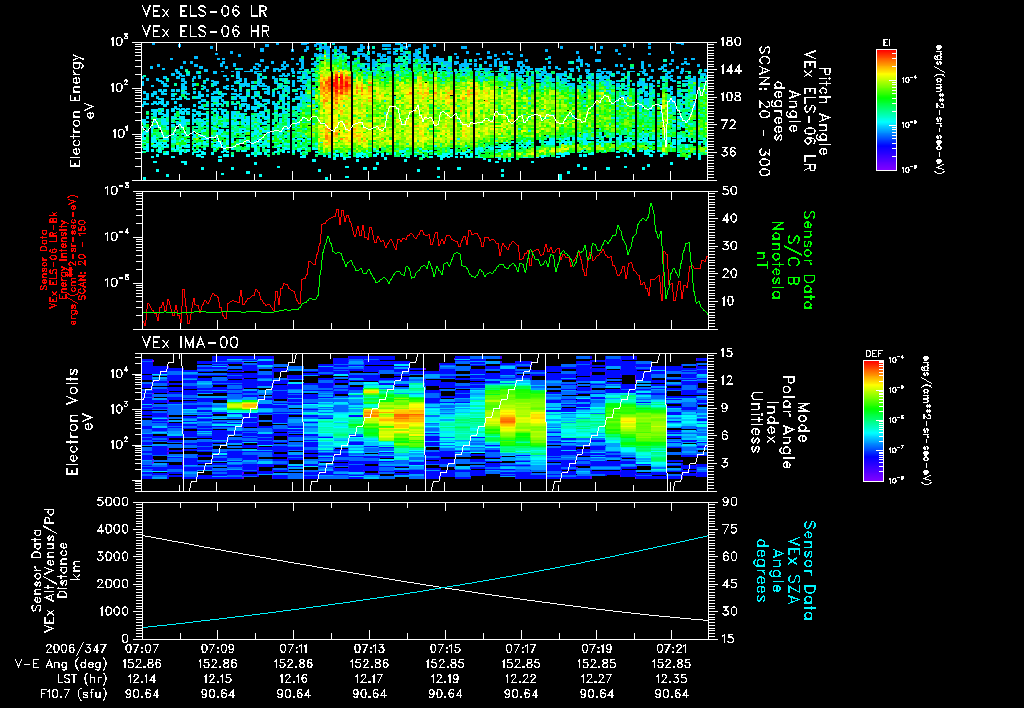Click the '5000' altitude tick label
Image resolution: width=1024 pixels, height=708 pixels.
[114, 502]
